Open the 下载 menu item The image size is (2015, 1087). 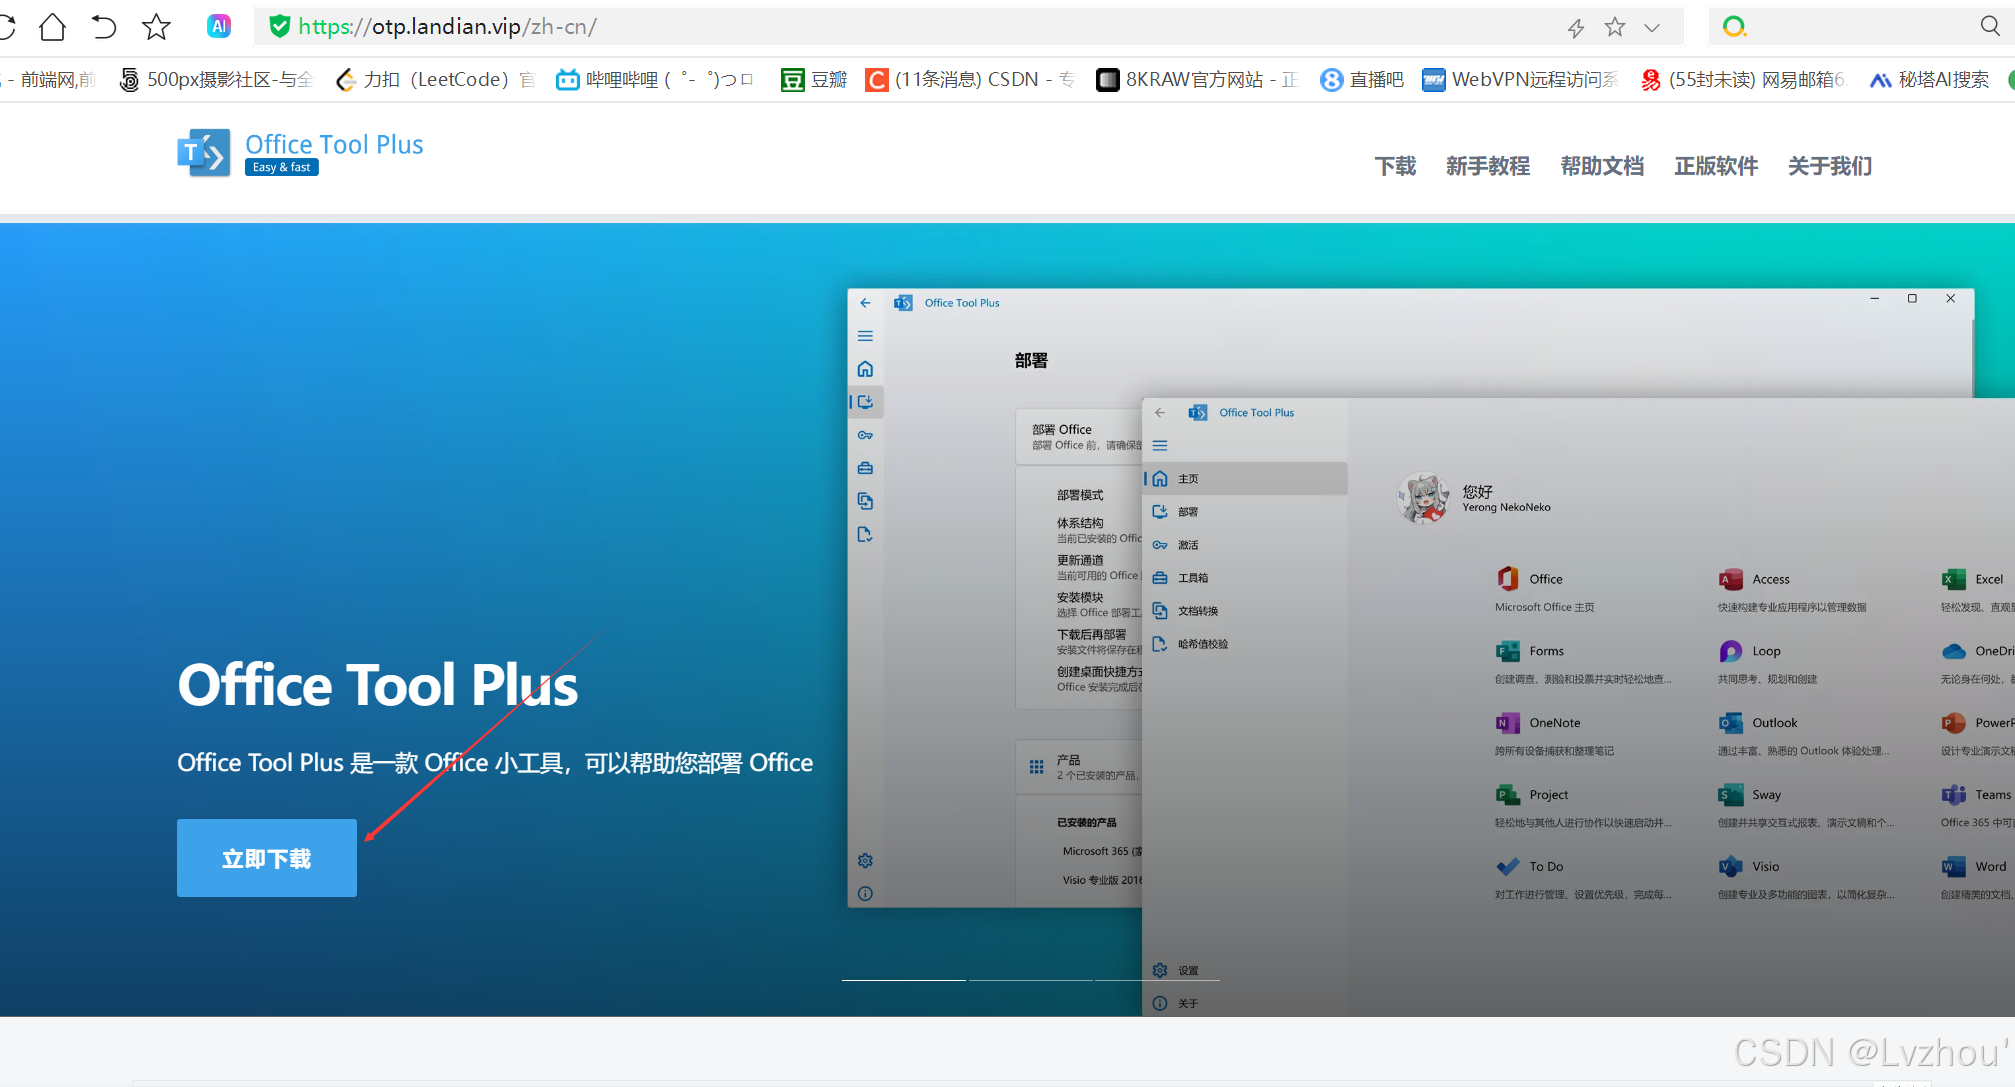tap(1395, 166)
